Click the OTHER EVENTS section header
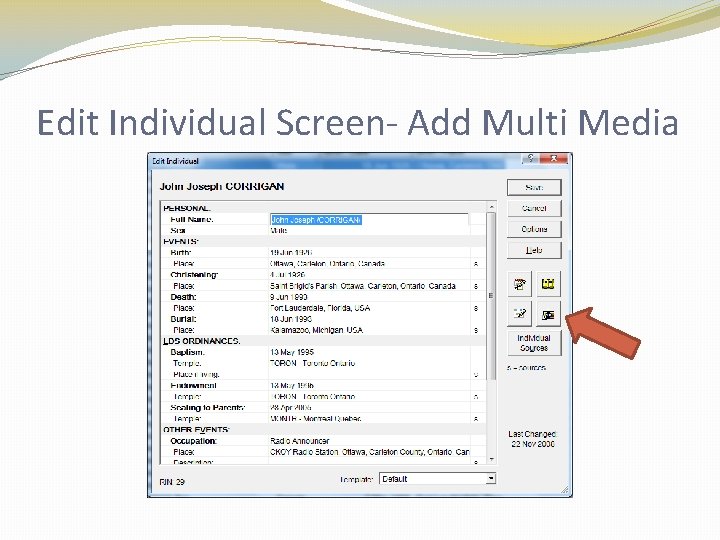The height and width of the screenshot is (540, 720). (x=197, y=430)
